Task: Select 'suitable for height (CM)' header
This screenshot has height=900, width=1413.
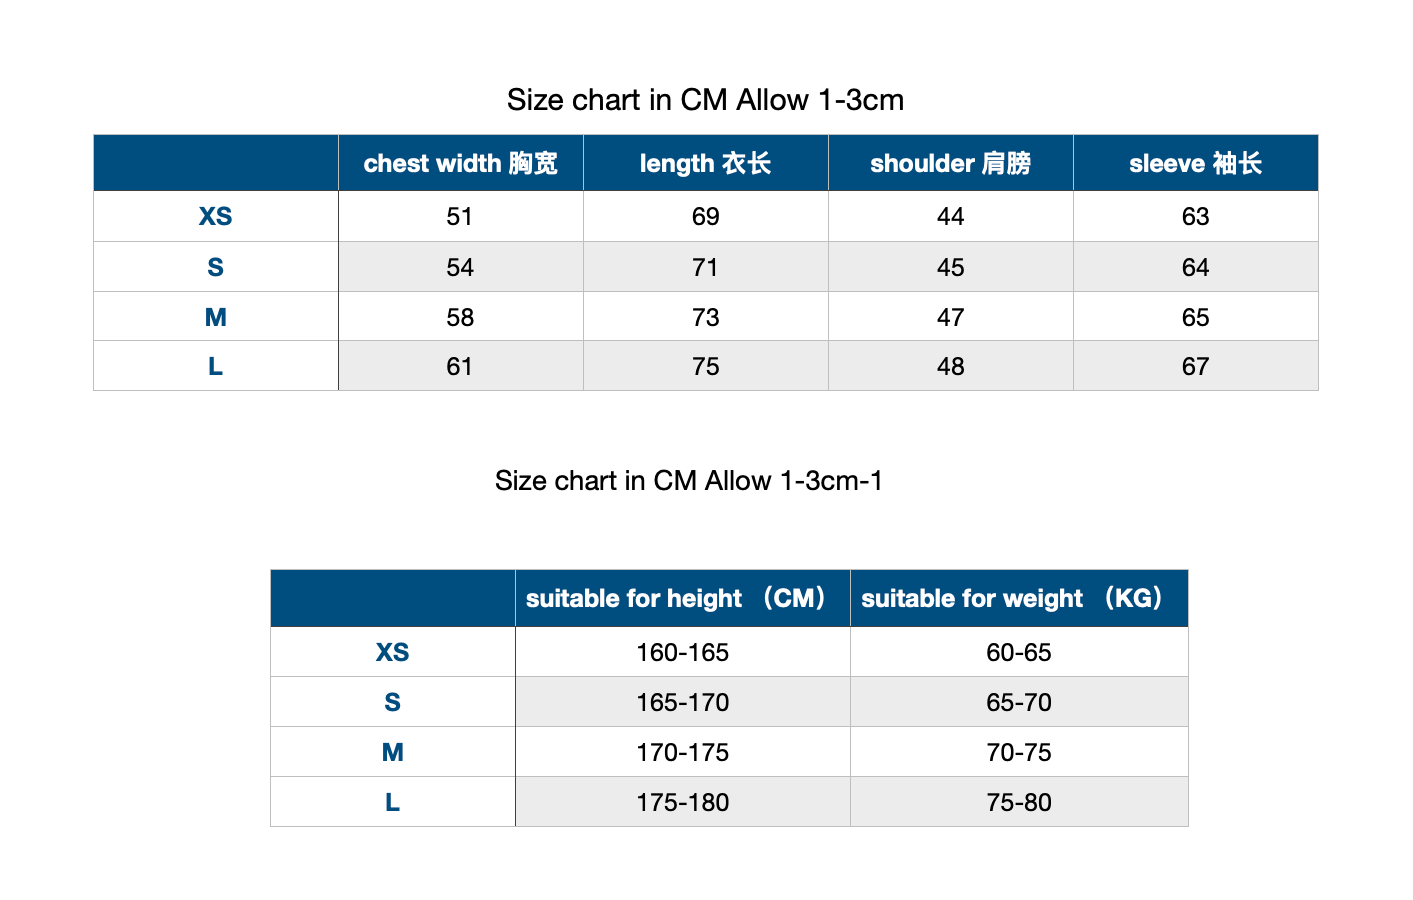Action: pos(683,598)
